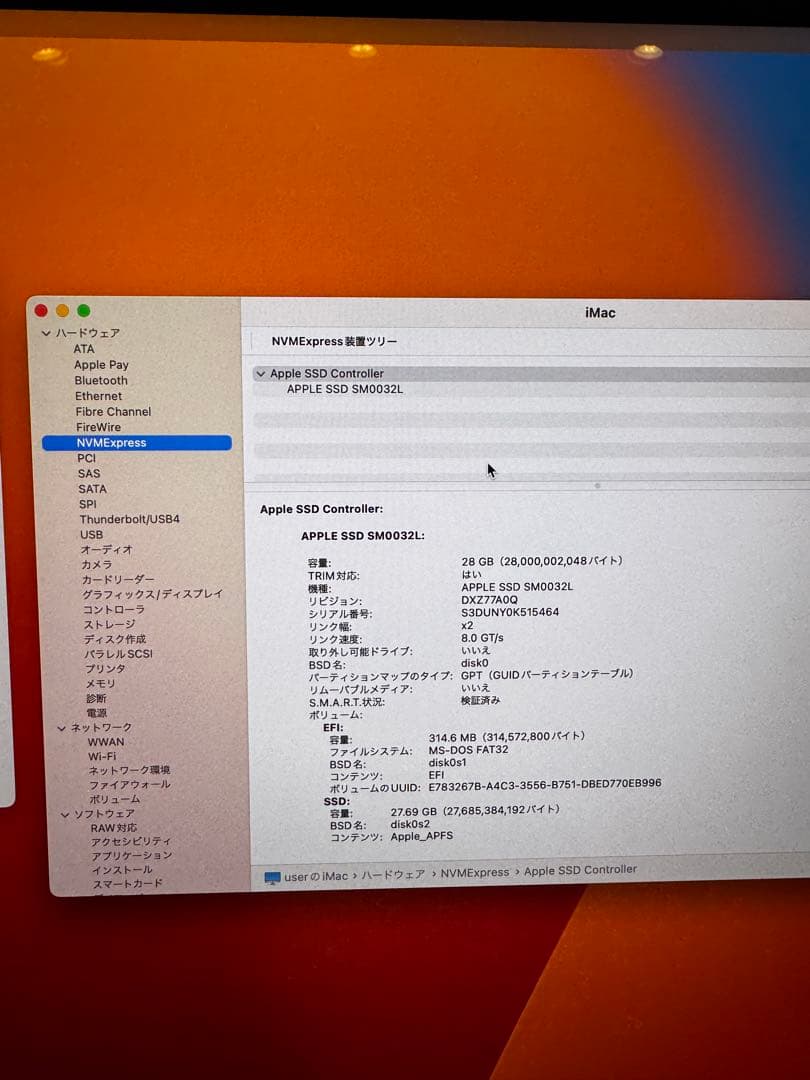Click the NVMExpress装置ツリー column header
Screen dimensions: 810x1080
(334, 342)
